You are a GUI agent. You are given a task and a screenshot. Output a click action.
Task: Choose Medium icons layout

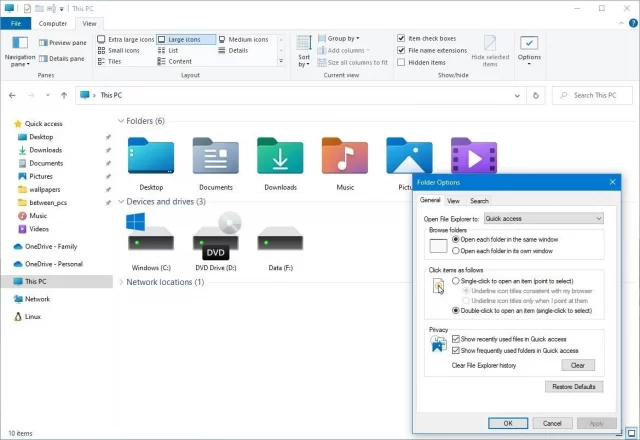[243, 39]
